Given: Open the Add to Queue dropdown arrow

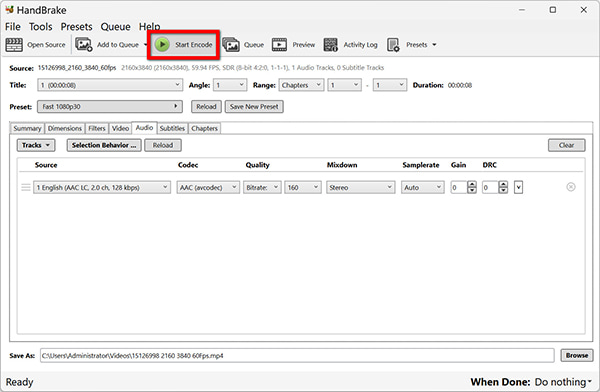Looking at the screenshot, I should tap(145, 45).
